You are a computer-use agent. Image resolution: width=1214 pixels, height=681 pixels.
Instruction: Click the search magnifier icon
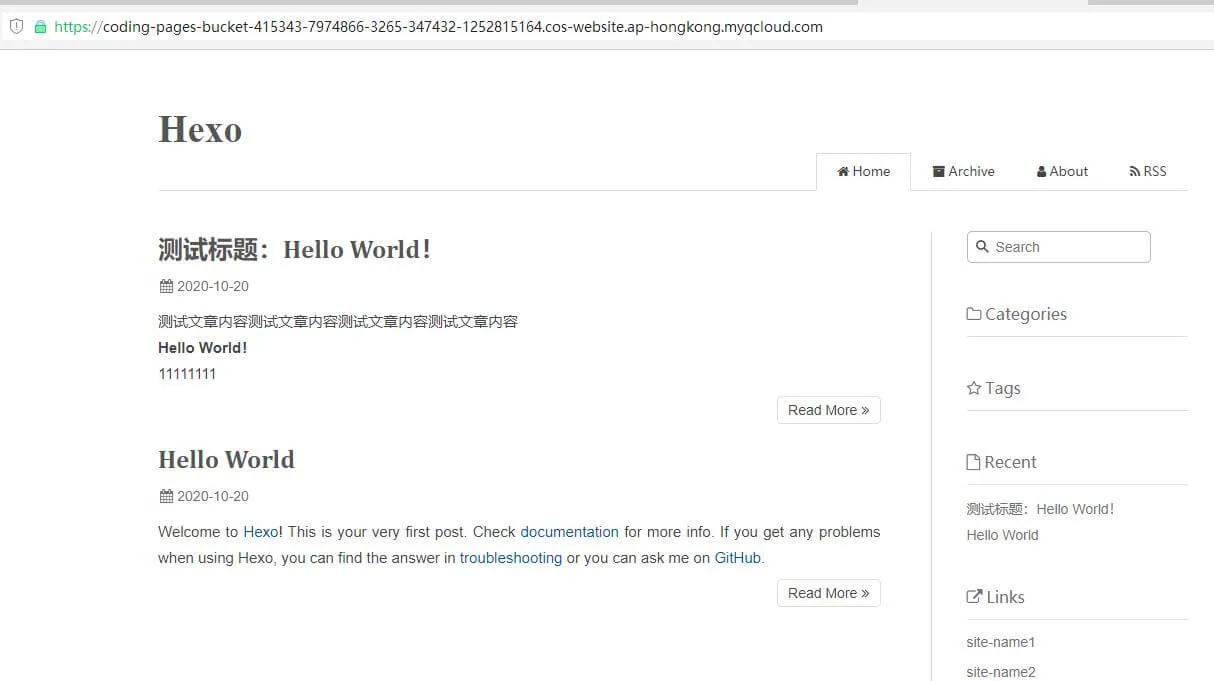tap(982, 247)
